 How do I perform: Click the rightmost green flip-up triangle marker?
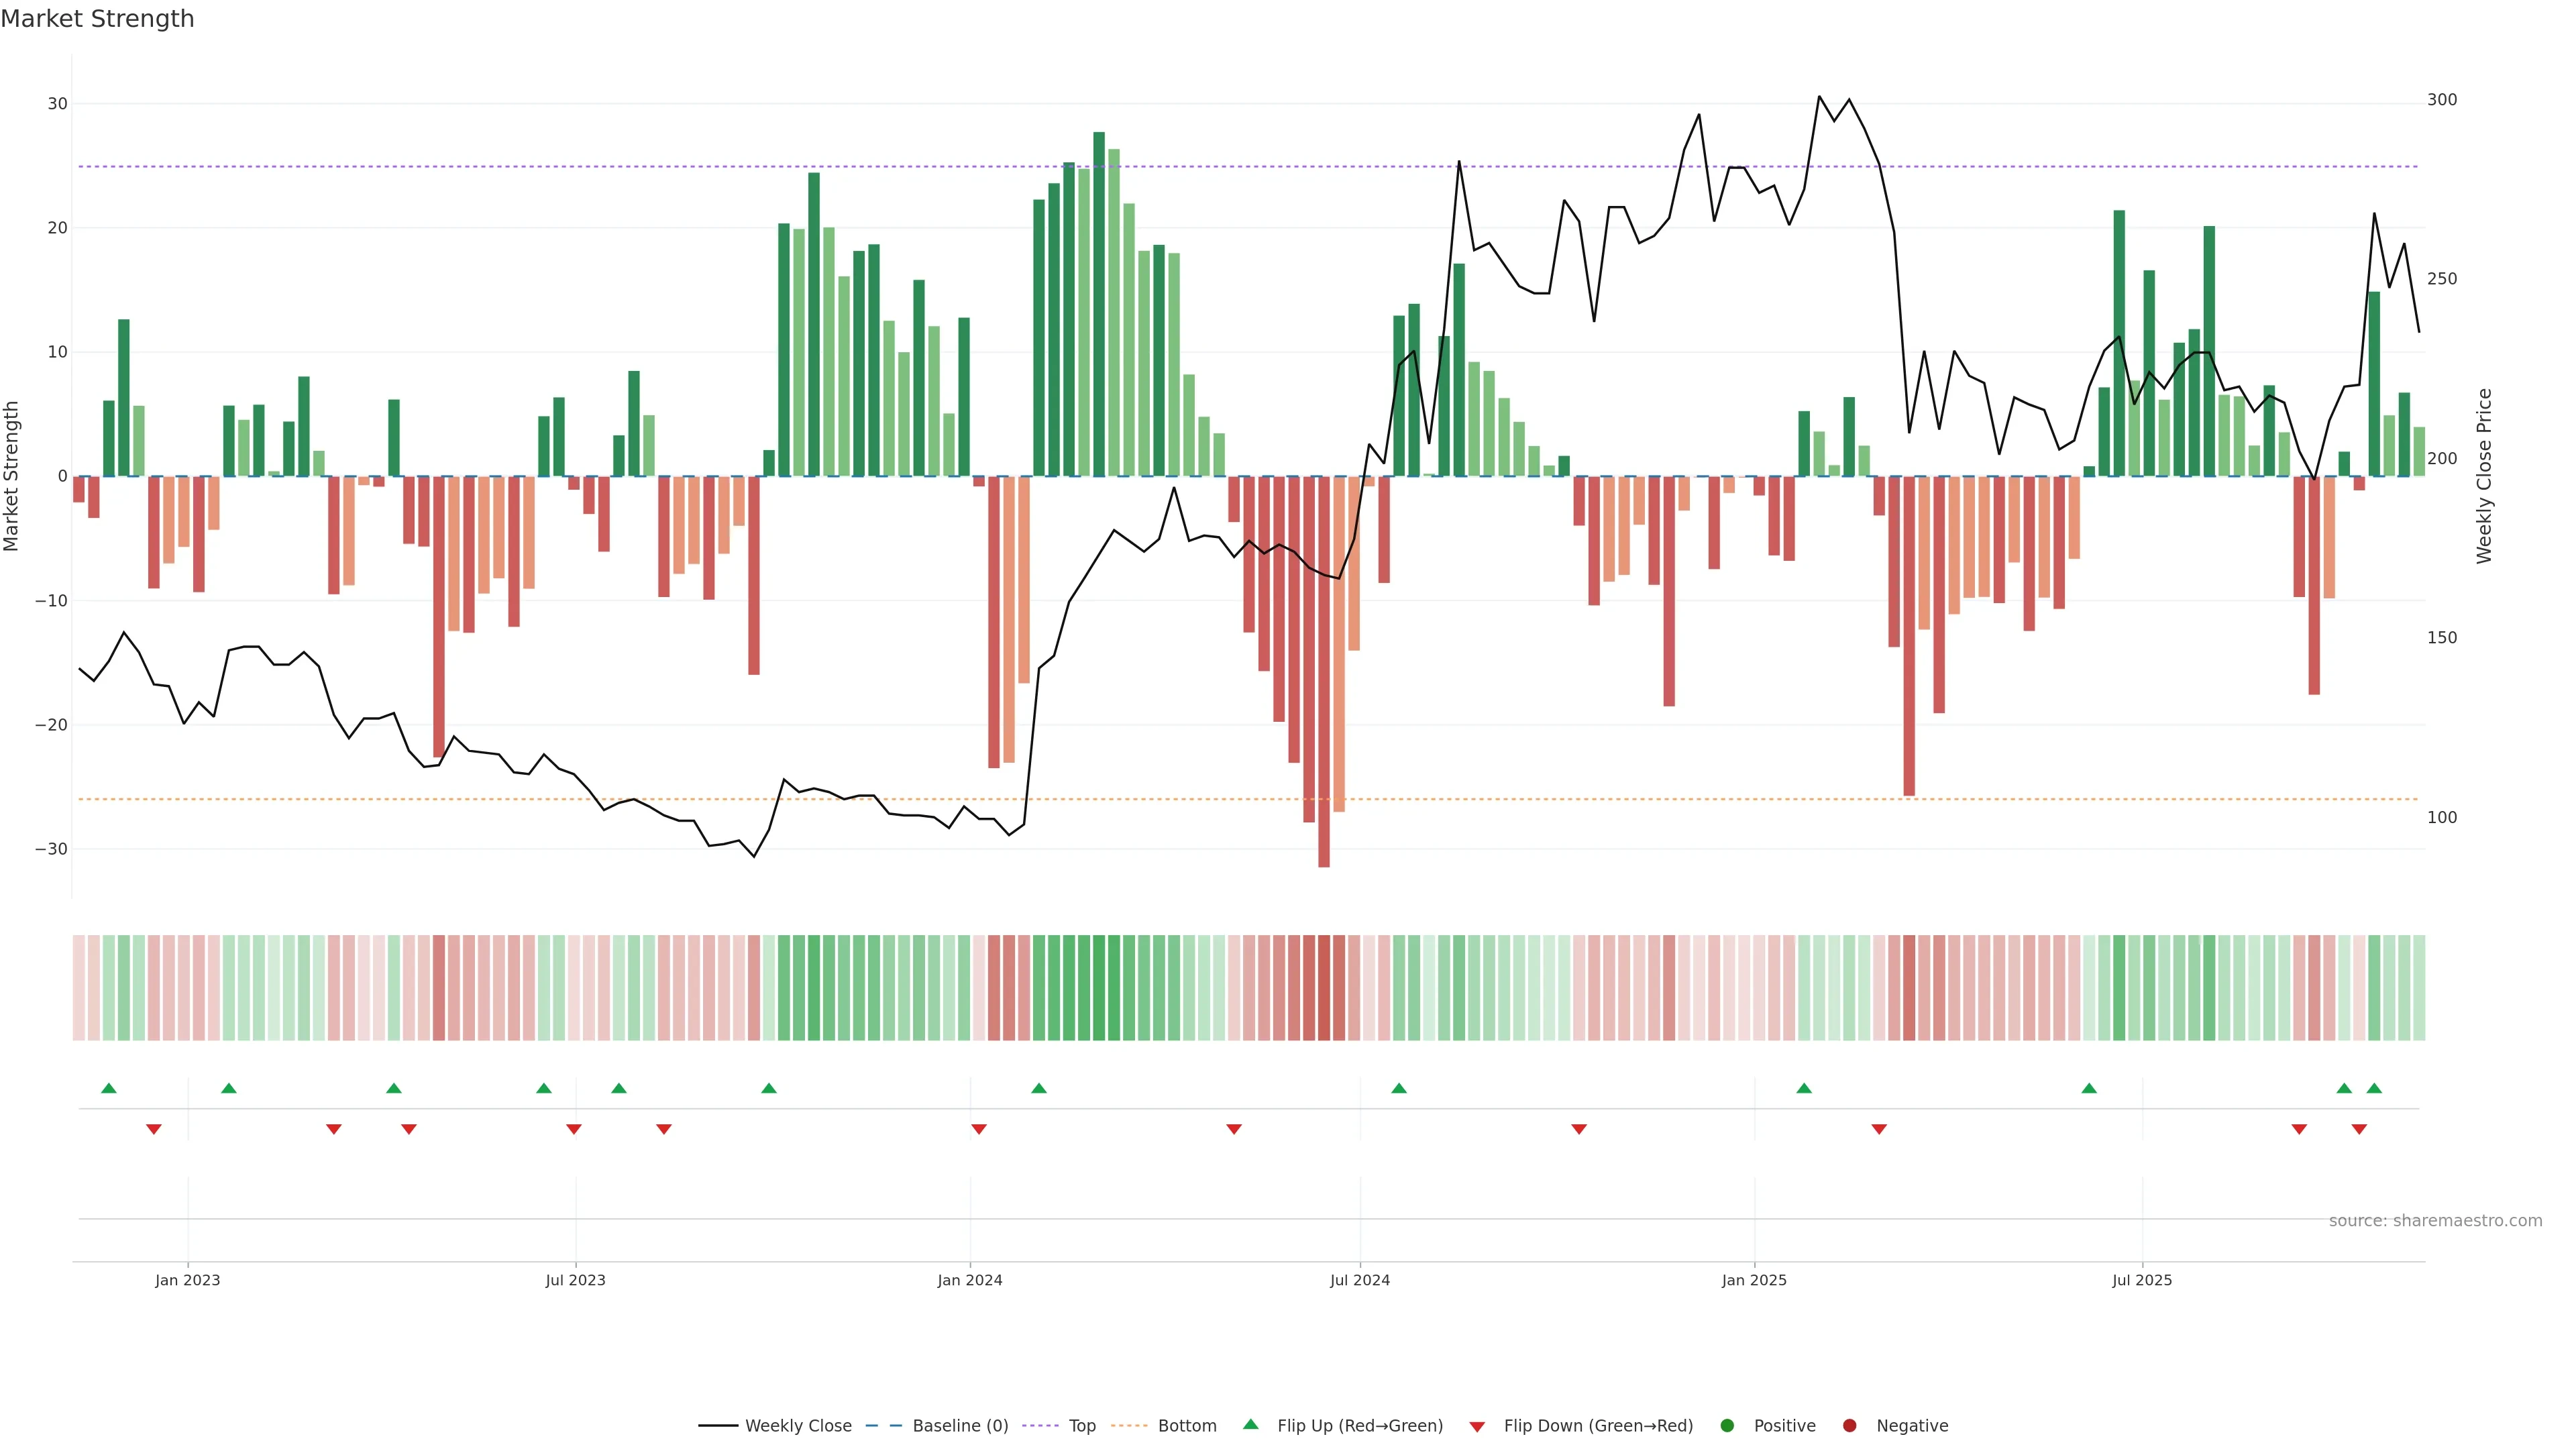(x=2374, y=1088)
